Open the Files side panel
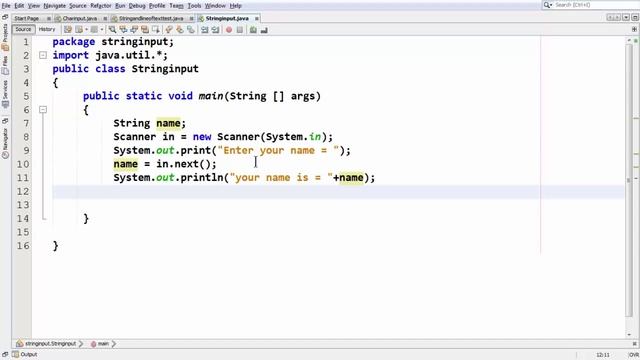Screen dimensions: 640x360 [5, 65]
